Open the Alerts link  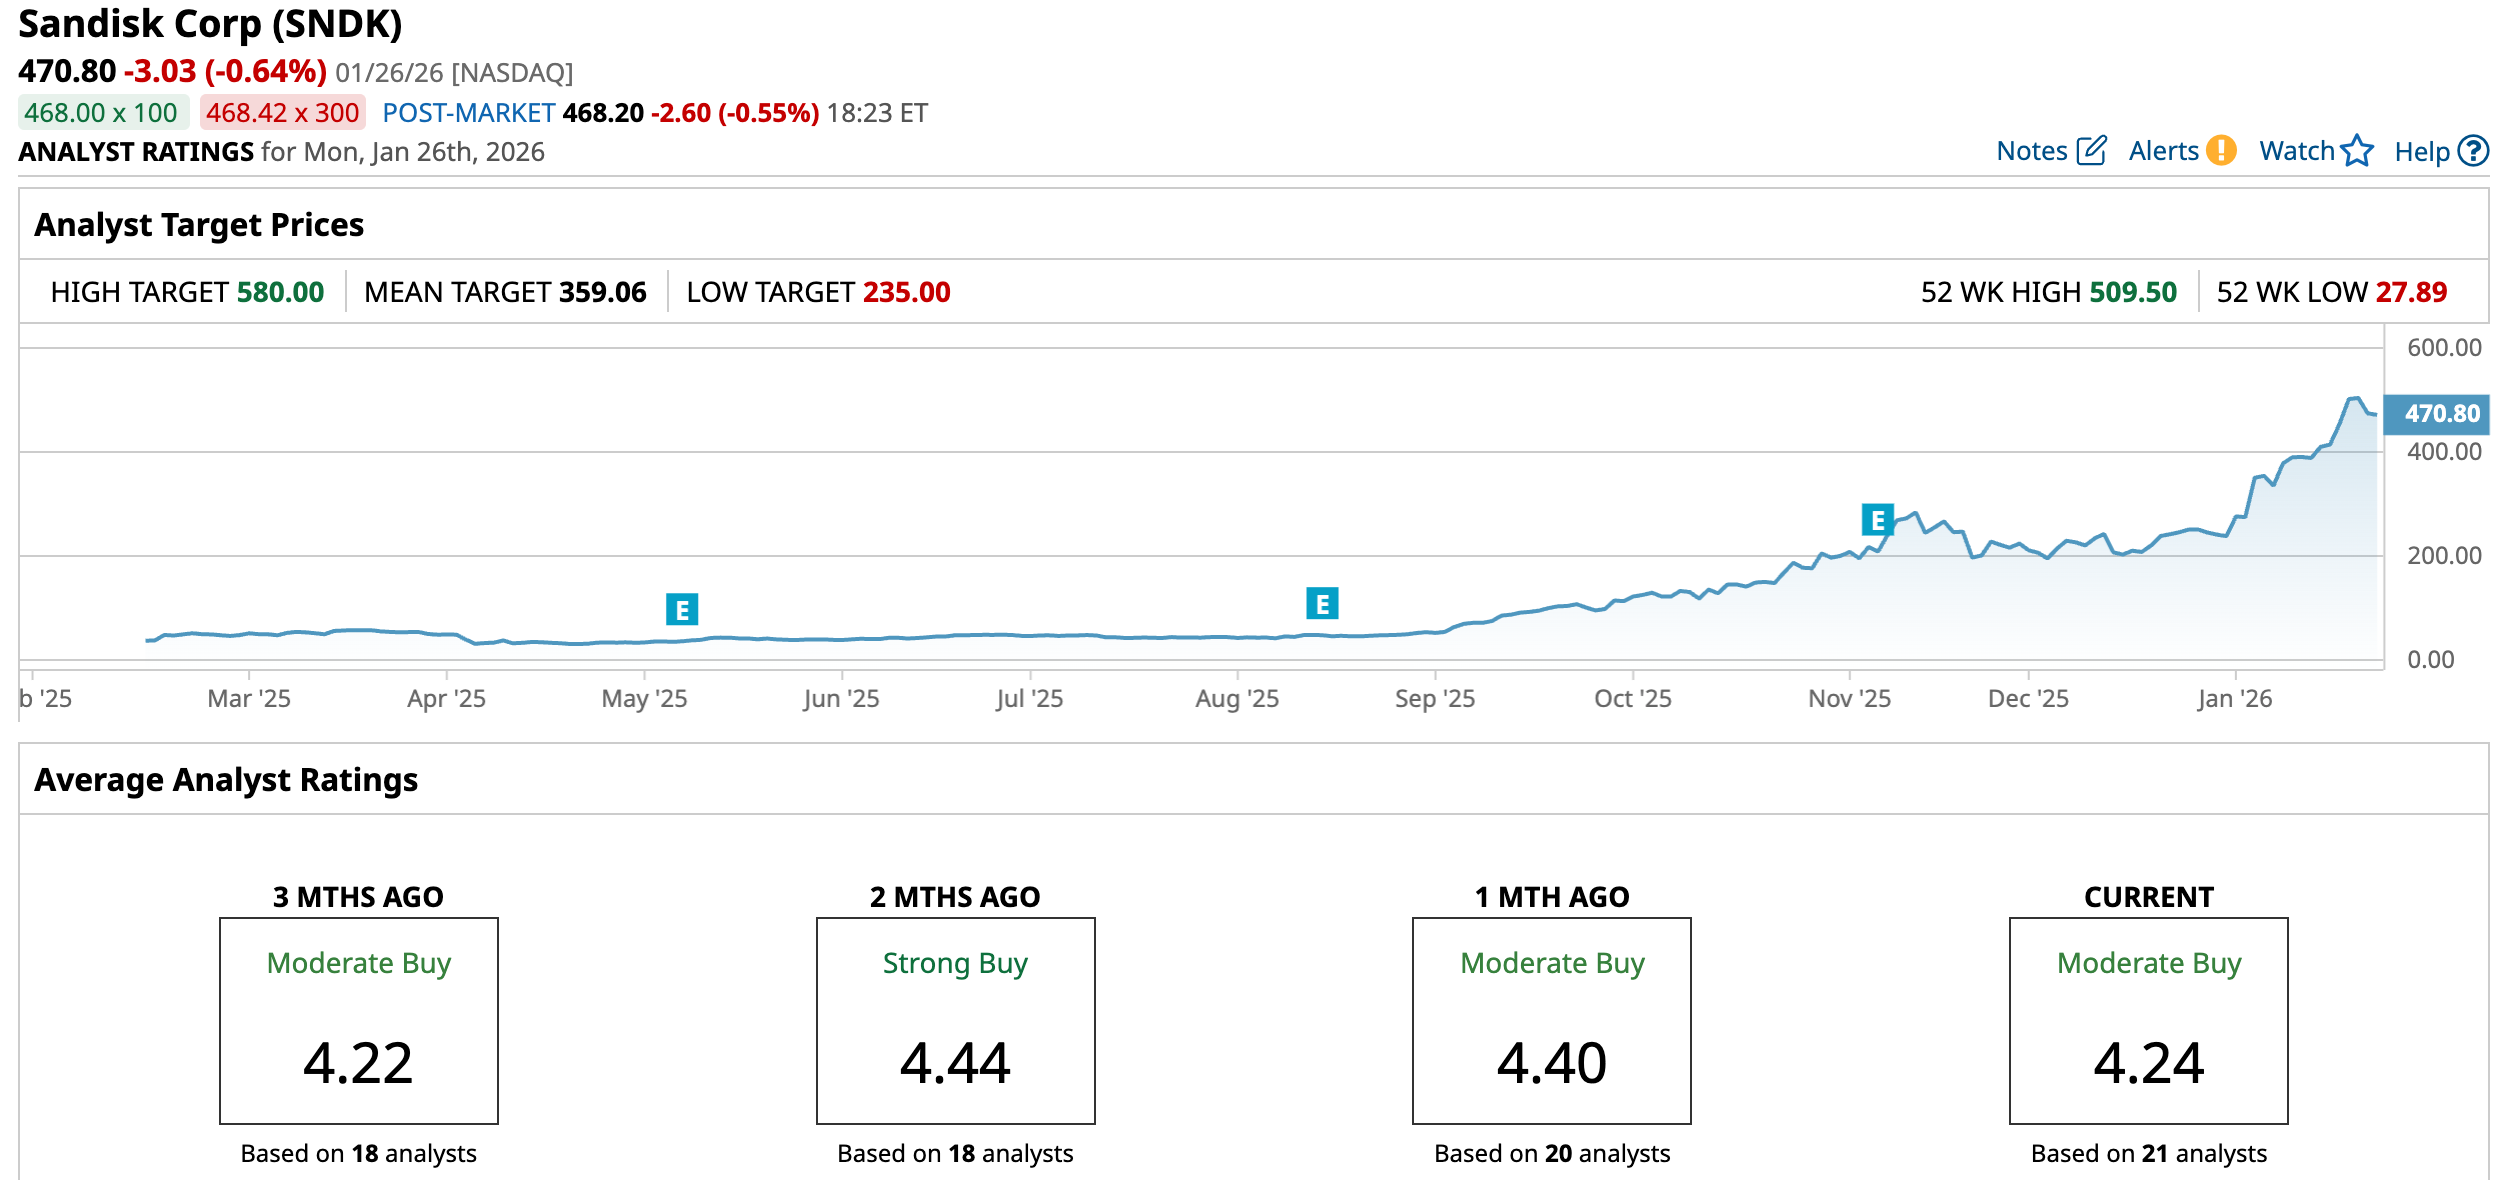(2163, 151)
